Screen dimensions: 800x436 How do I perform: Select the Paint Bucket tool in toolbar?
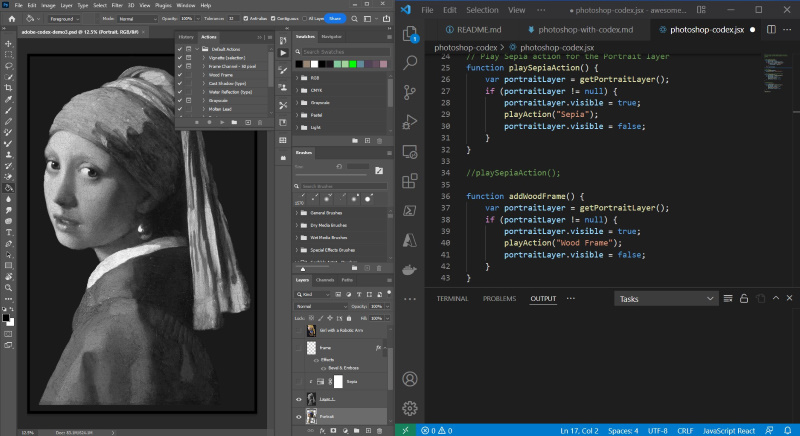8,188
